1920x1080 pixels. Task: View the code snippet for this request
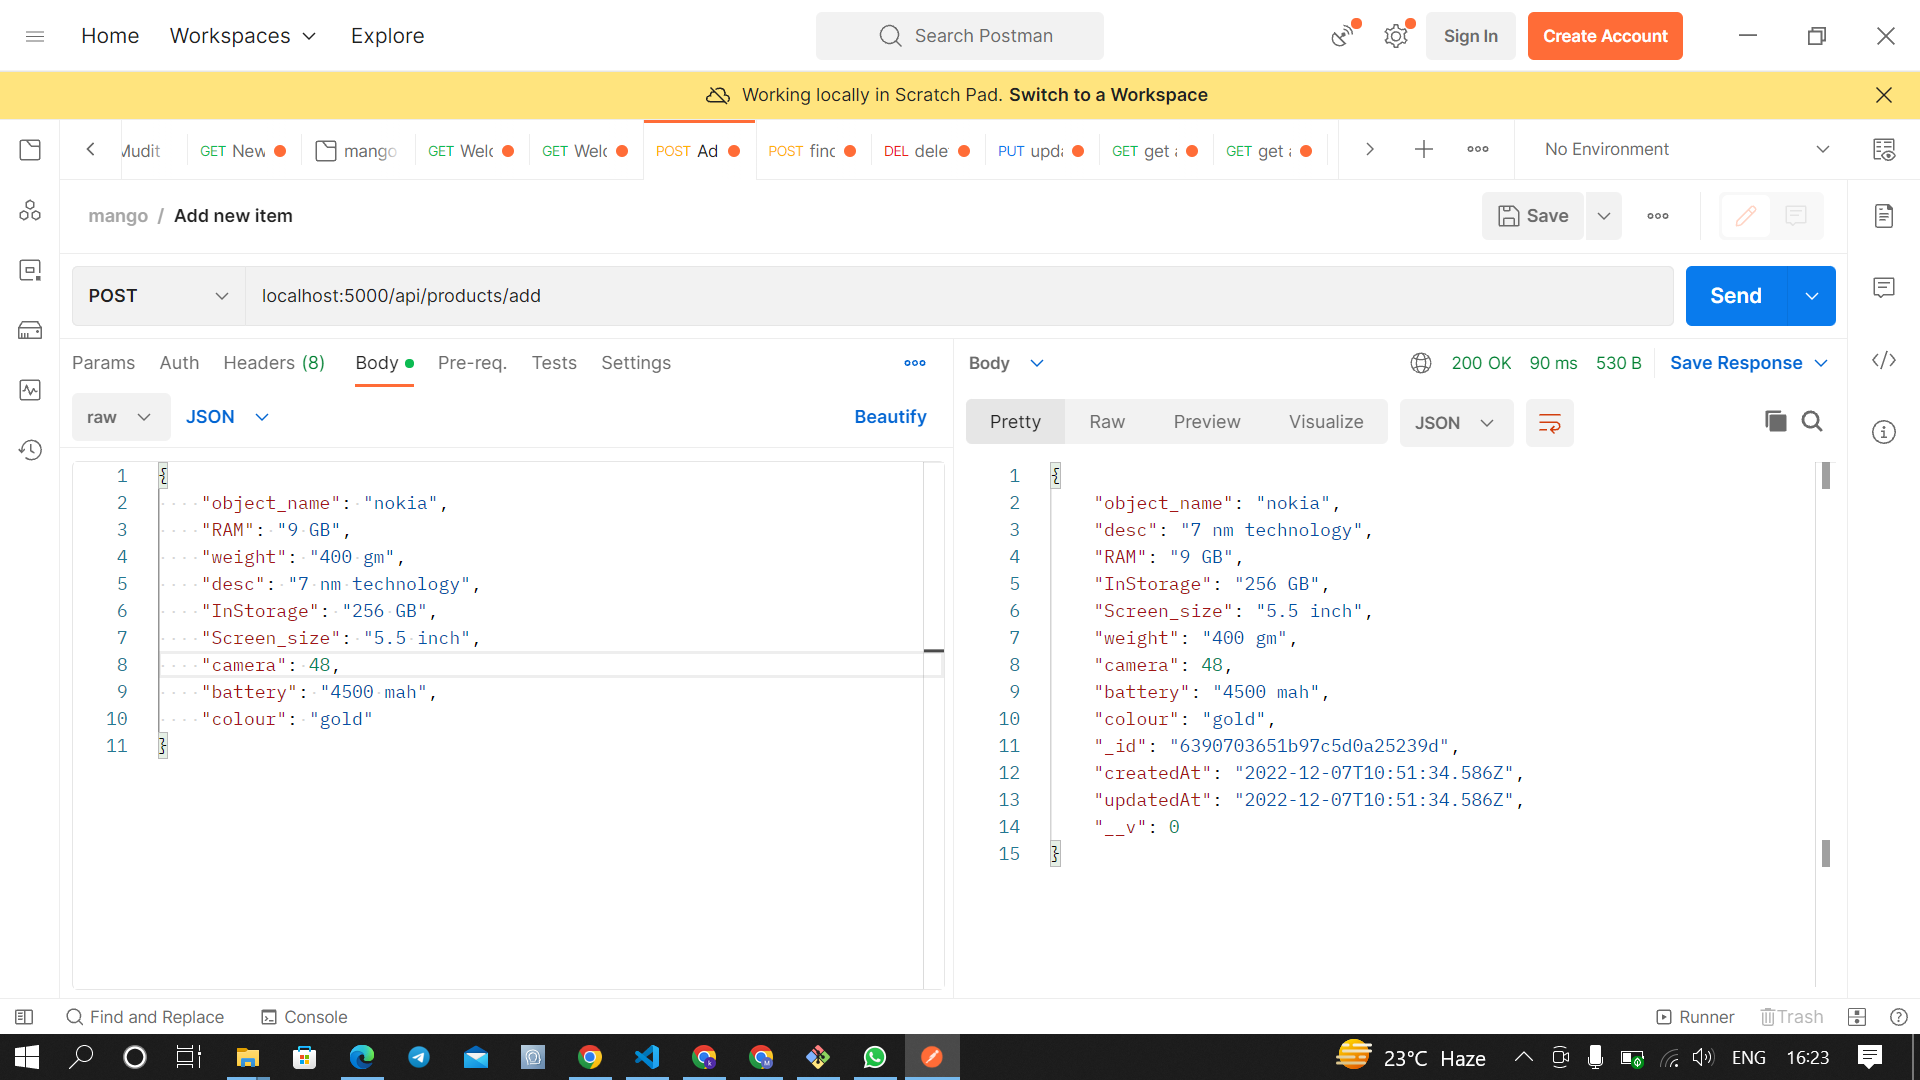click(1884, 361)
